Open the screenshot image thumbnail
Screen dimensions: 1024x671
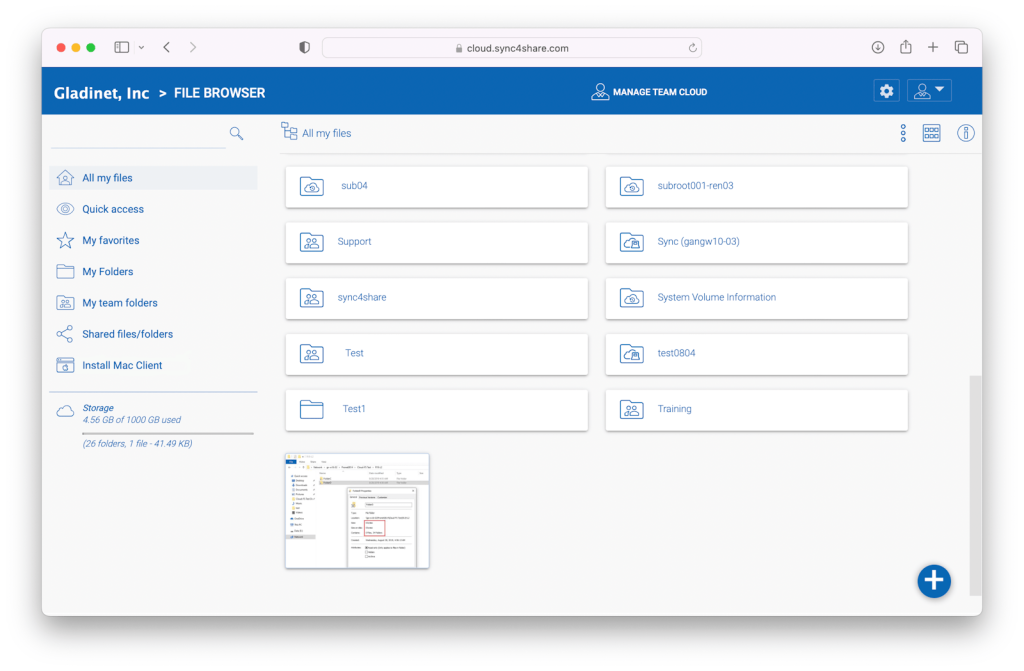click(x=357, y=511)
